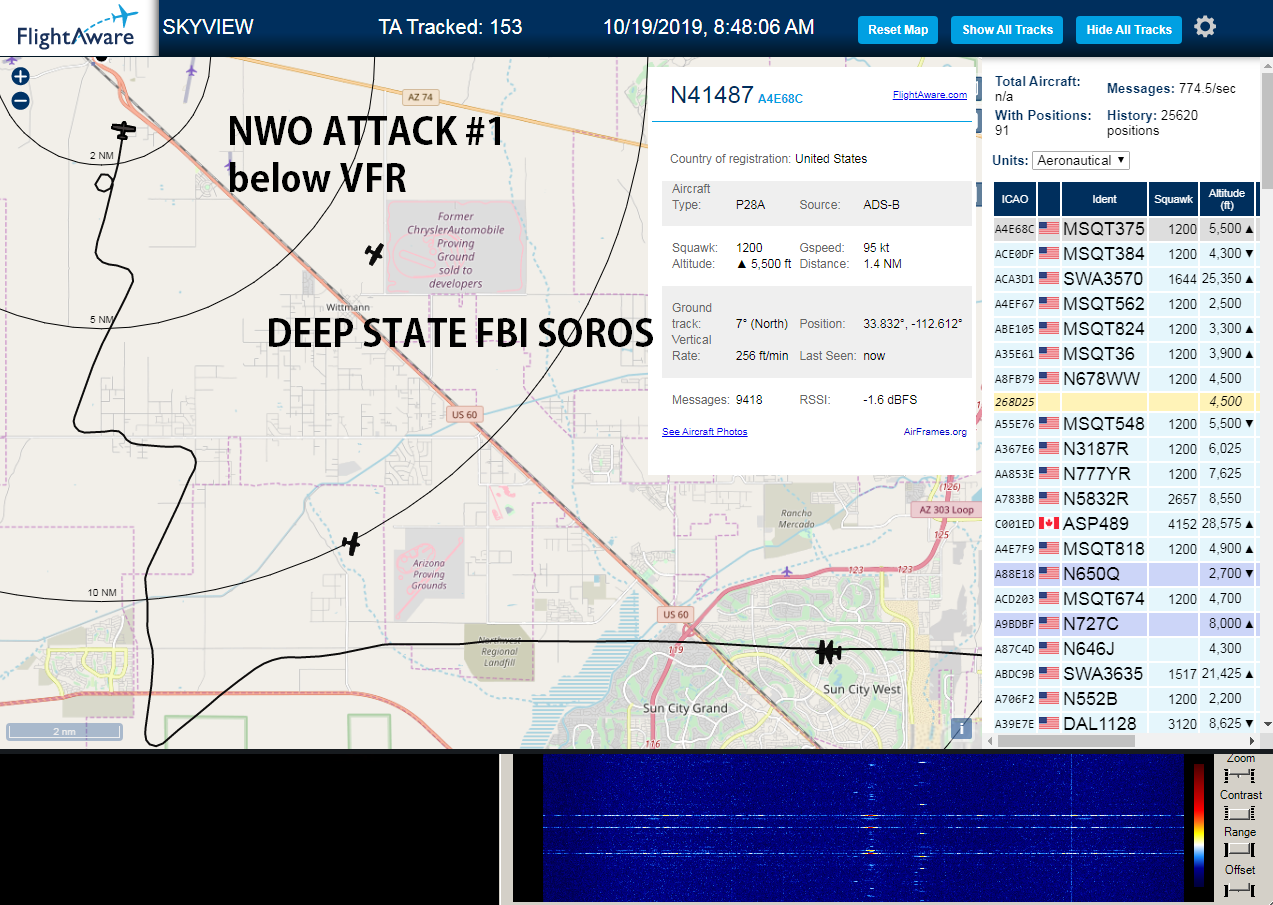Open the map attribution info icon

961,728
